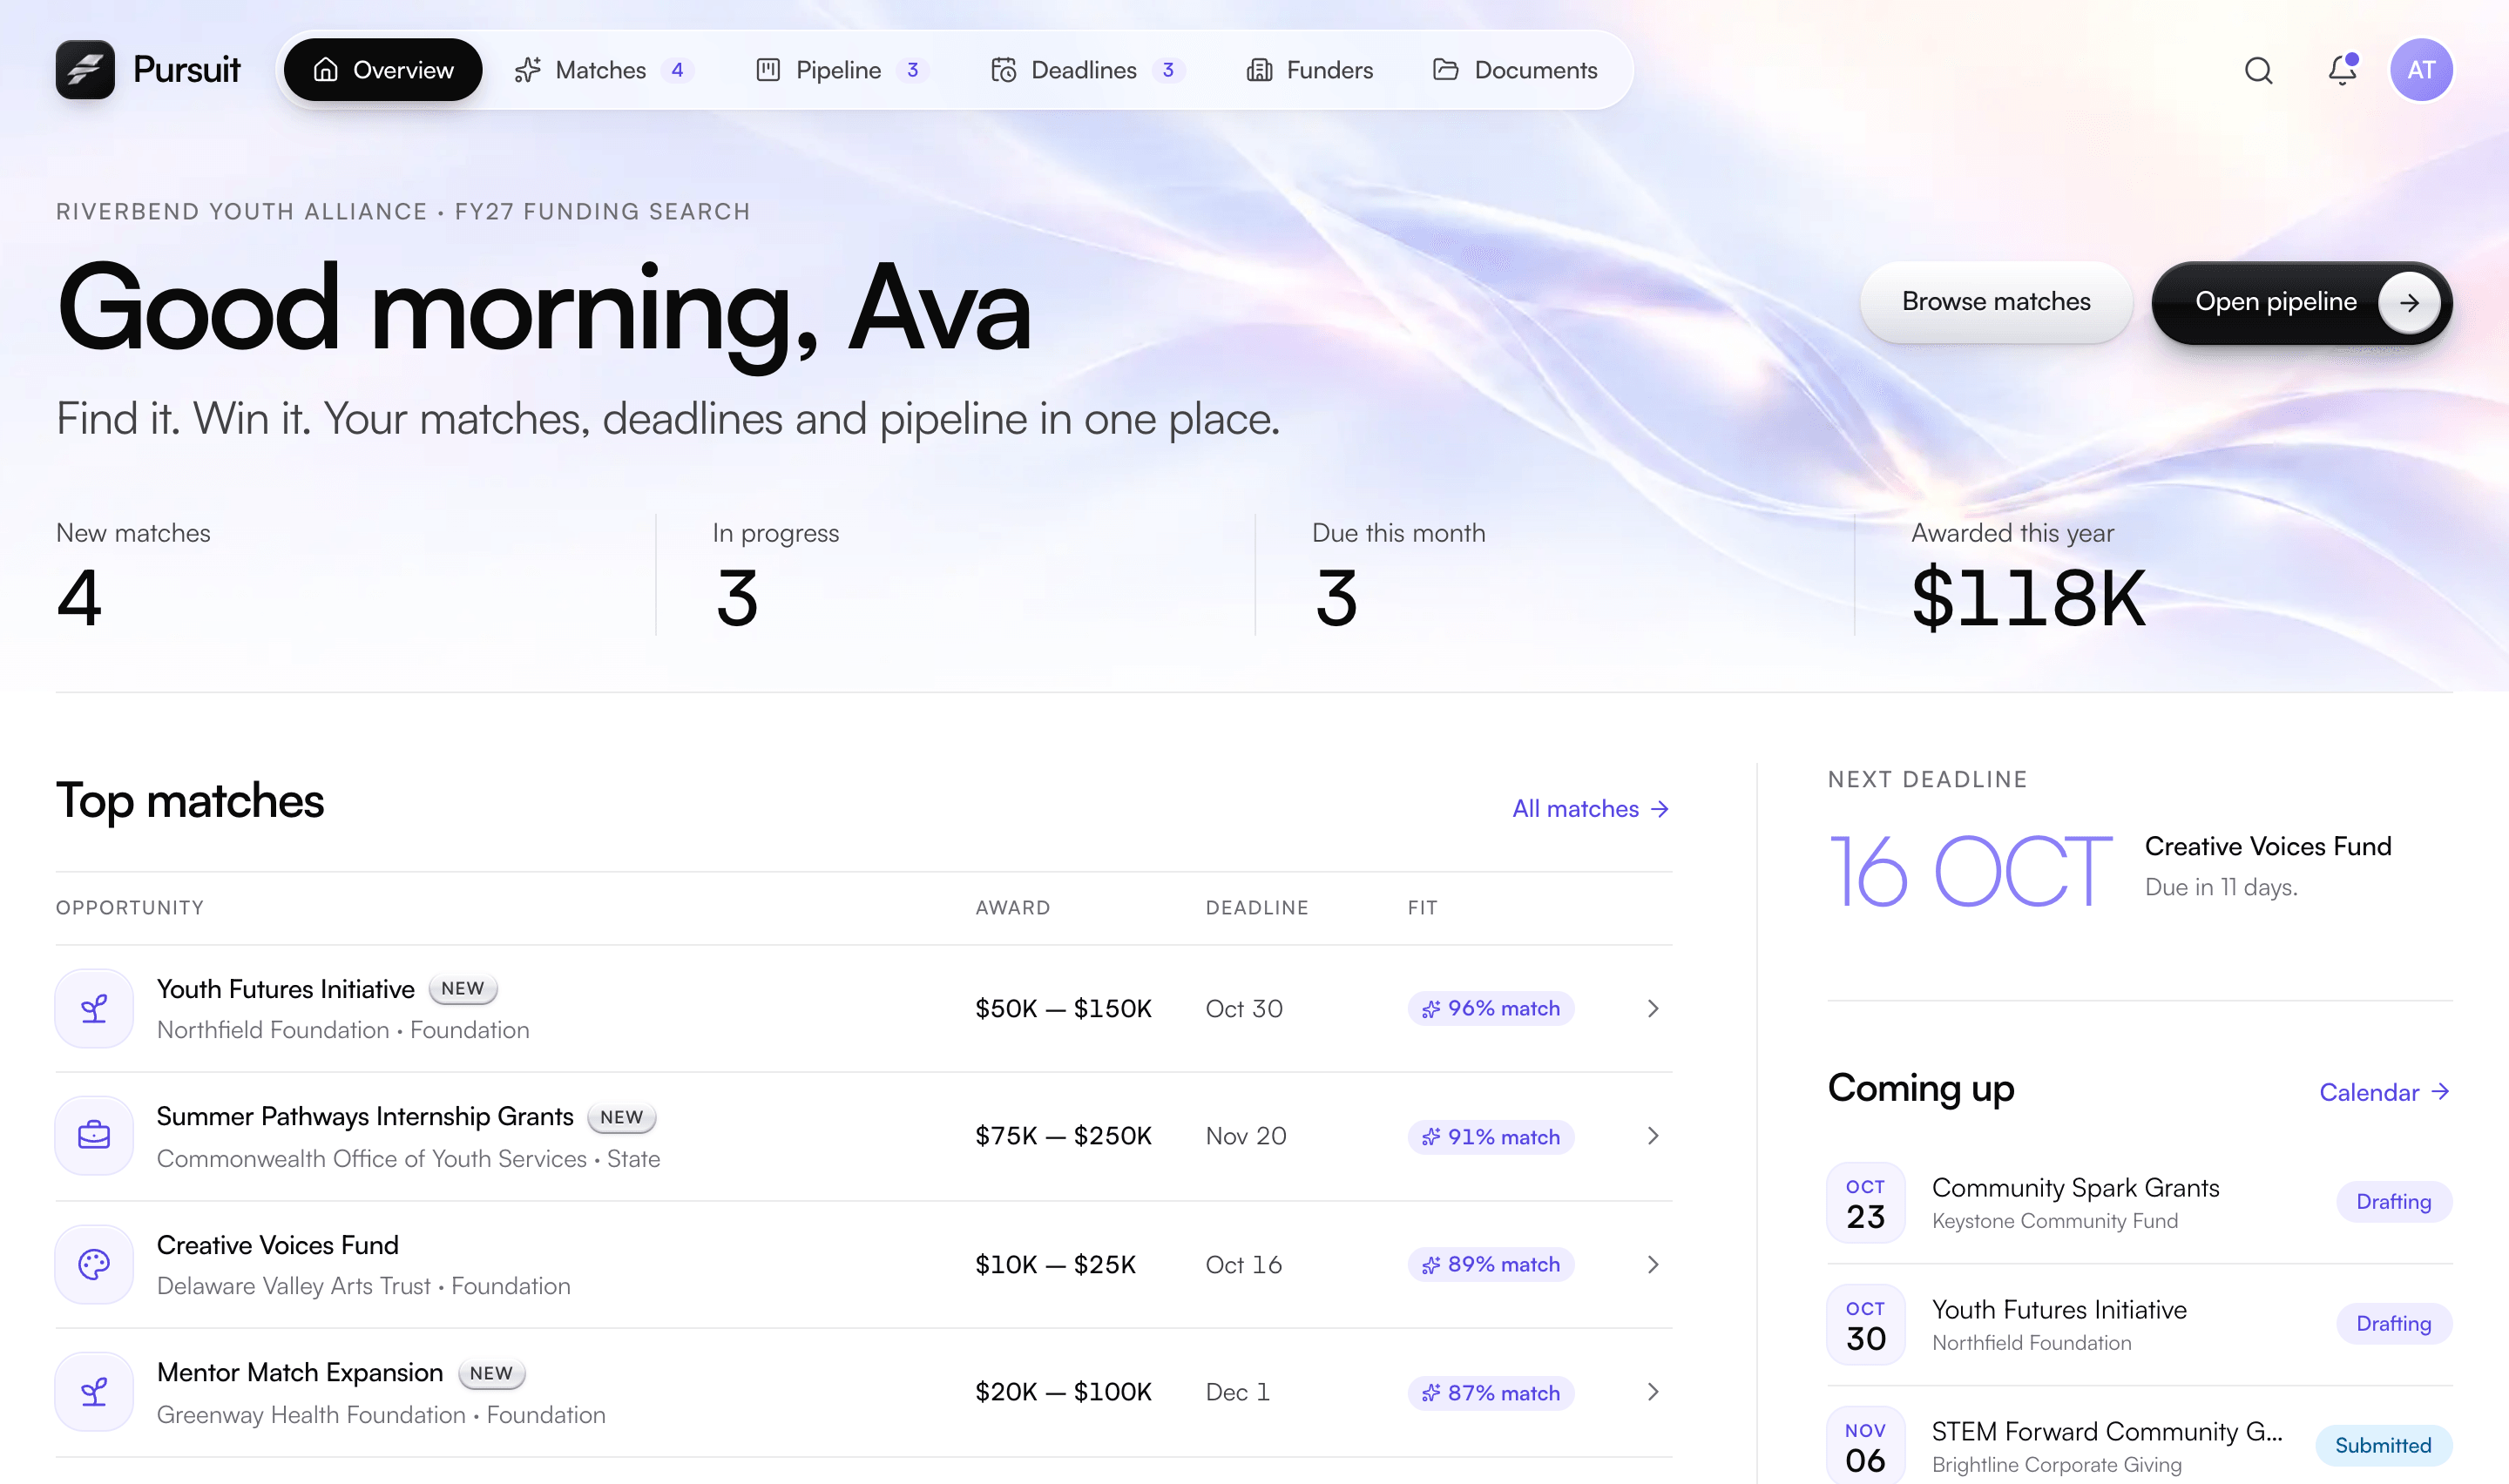This screenshot has width=2509, height=1484.
Task: Click the 91% match badge
Action: coord(1491,1137)
